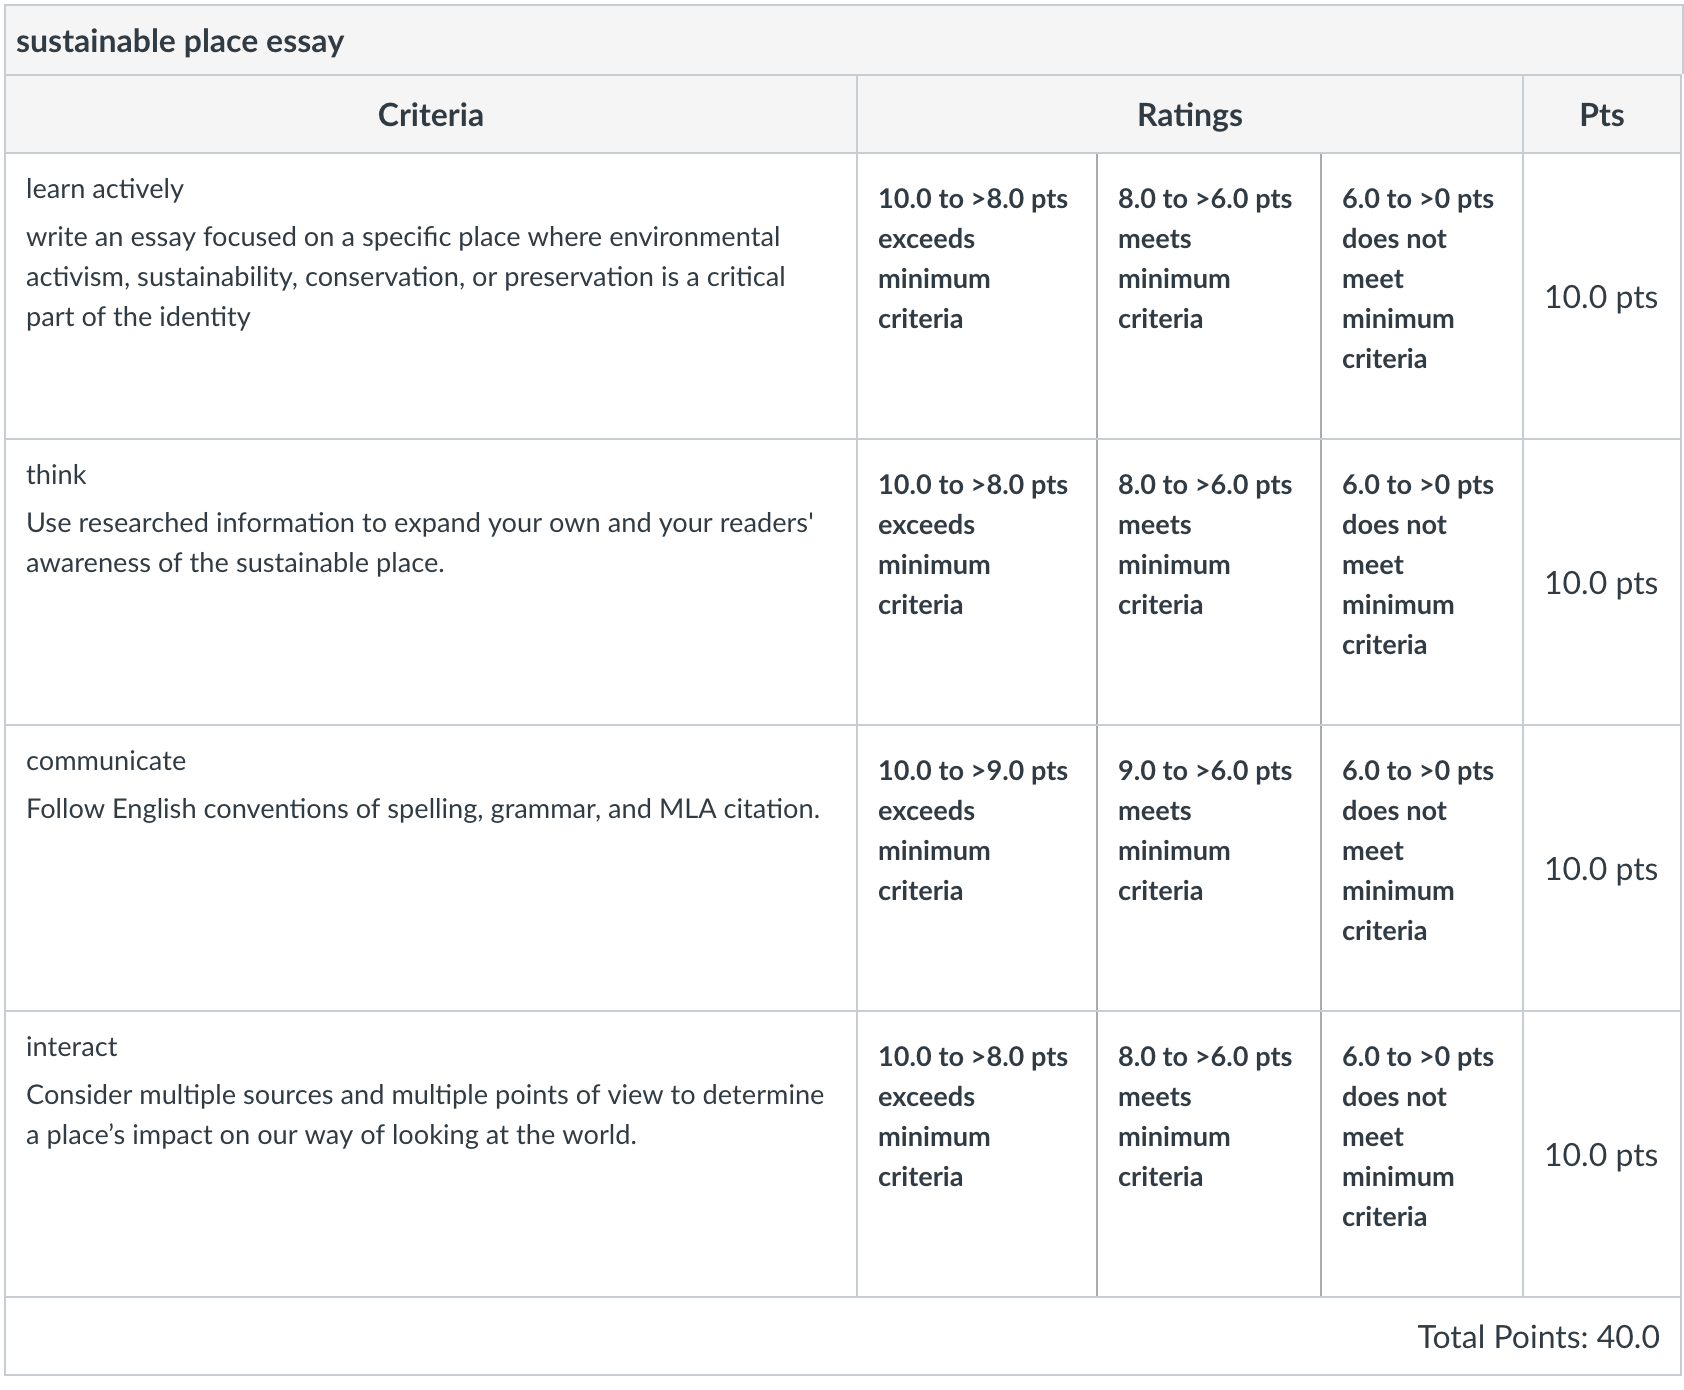
Task: Choose 'think' 10.0 to >8.0 pts rating
Action: coord(977,582)
